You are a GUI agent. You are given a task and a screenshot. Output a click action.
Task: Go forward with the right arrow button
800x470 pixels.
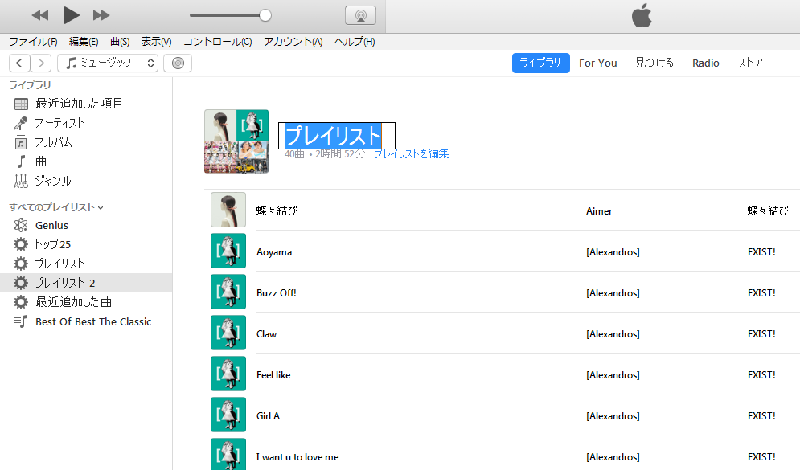(41, 63)
